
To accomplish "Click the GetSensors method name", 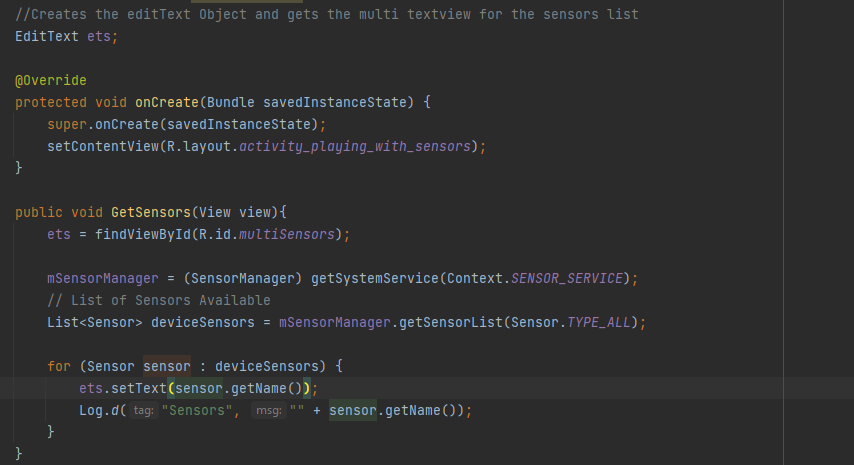I will point(151,212).
